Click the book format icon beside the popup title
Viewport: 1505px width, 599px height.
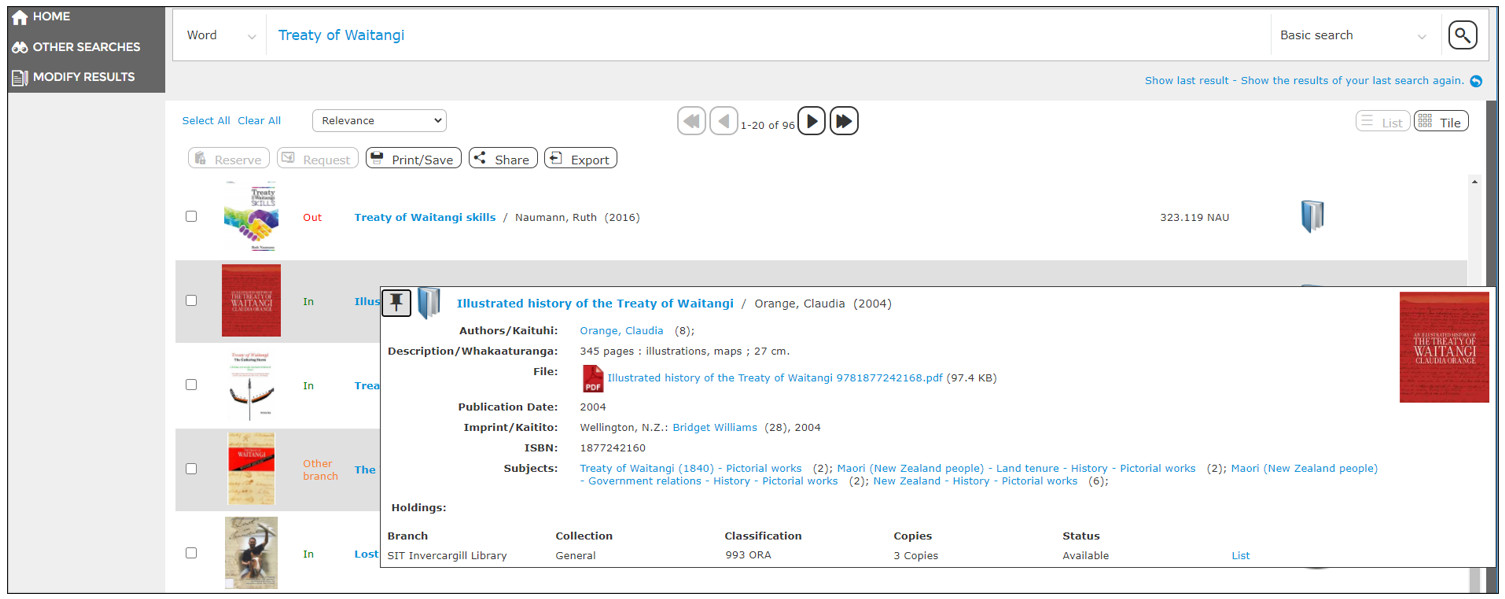coord(430,302)
